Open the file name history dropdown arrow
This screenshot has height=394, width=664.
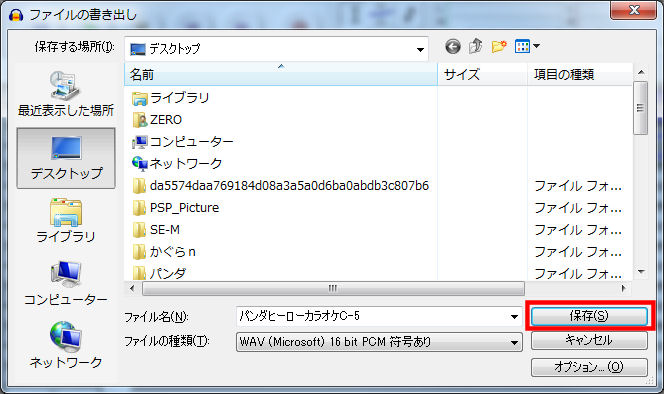click(514, 316)
